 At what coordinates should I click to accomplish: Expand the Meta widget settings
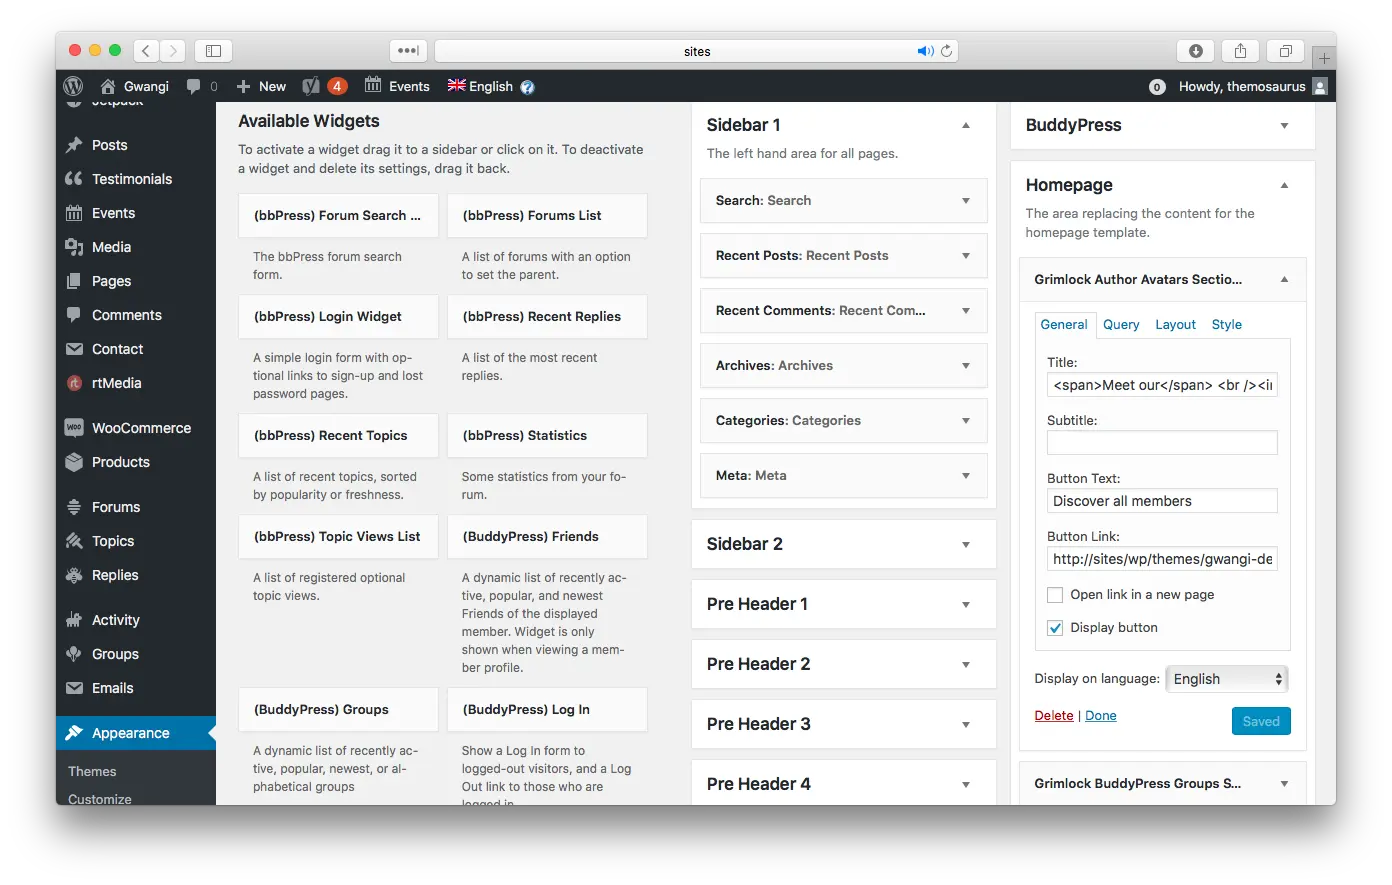(x=966, y=476)
